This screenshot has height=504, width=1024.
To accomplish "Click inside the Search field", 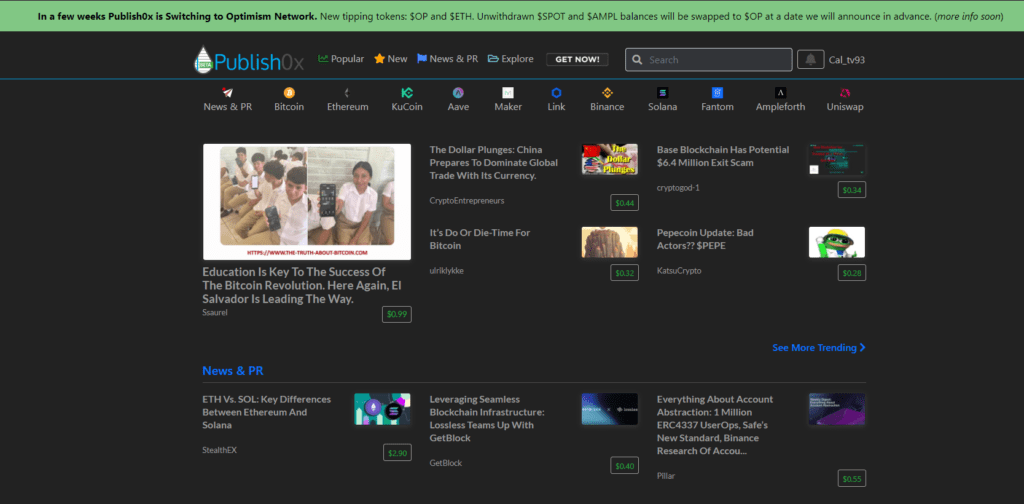I will (709, 59).
